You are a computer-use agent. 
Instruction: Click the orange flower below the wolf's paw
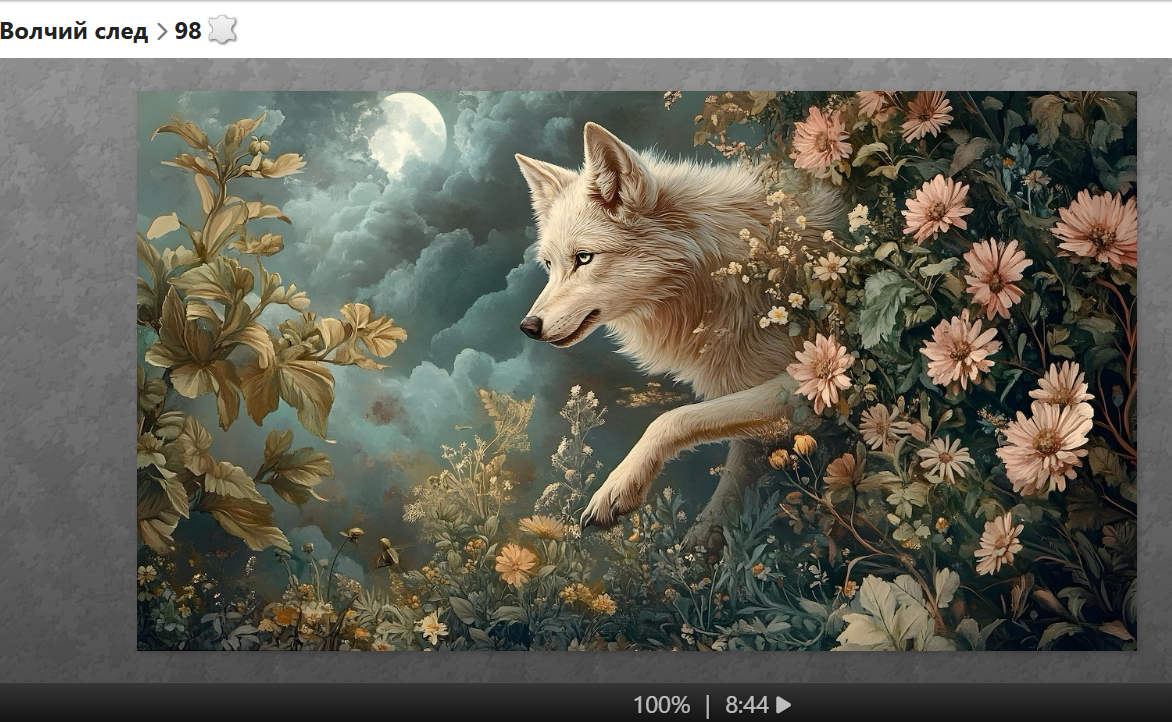point(516,564)
